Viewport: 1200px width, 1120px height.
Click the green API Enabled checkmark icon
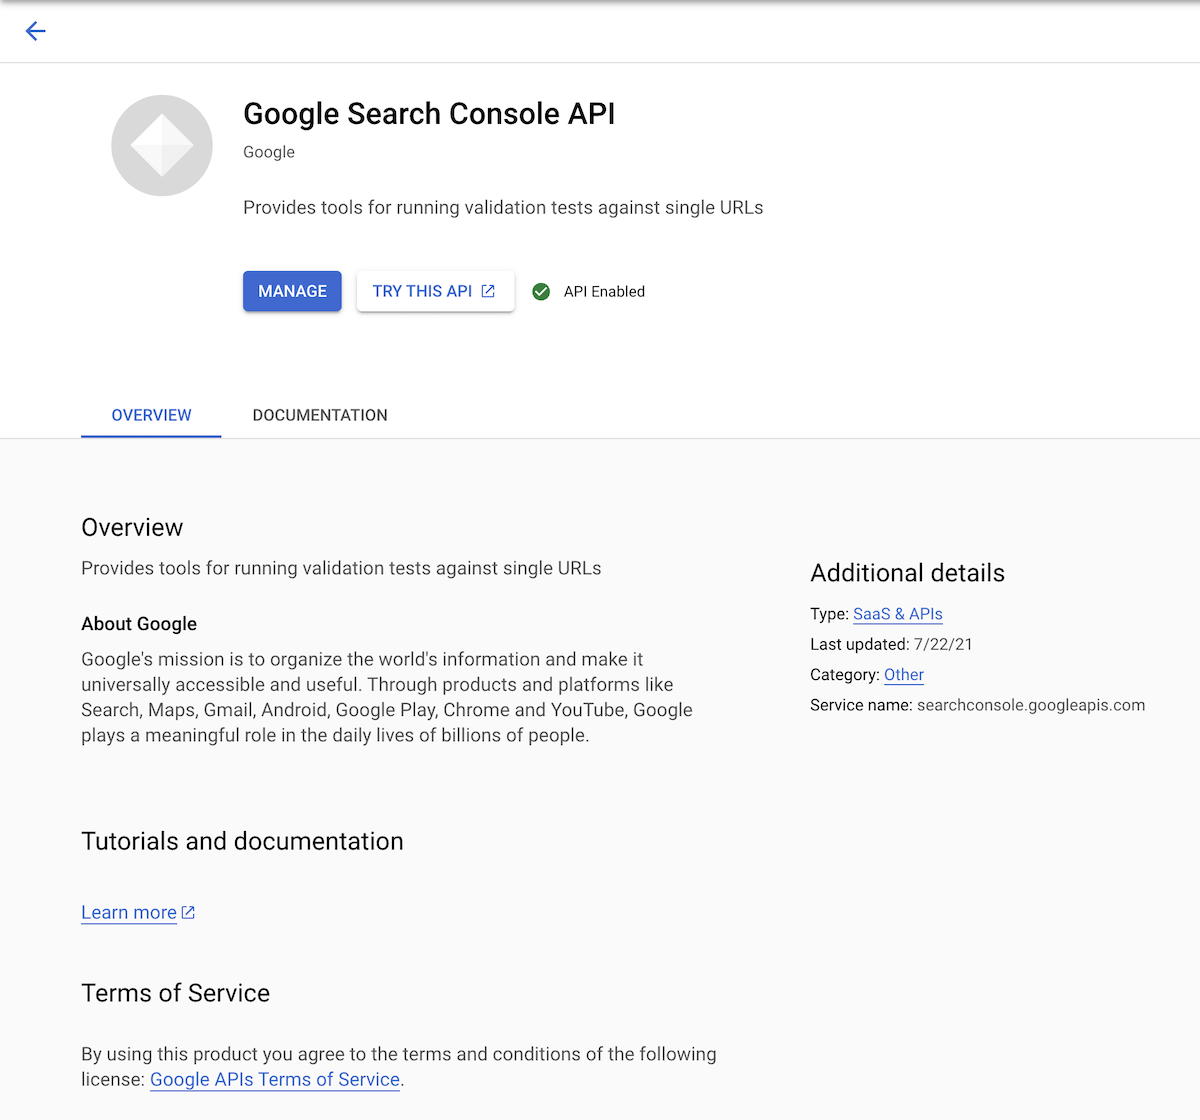(x=541, y=291)
